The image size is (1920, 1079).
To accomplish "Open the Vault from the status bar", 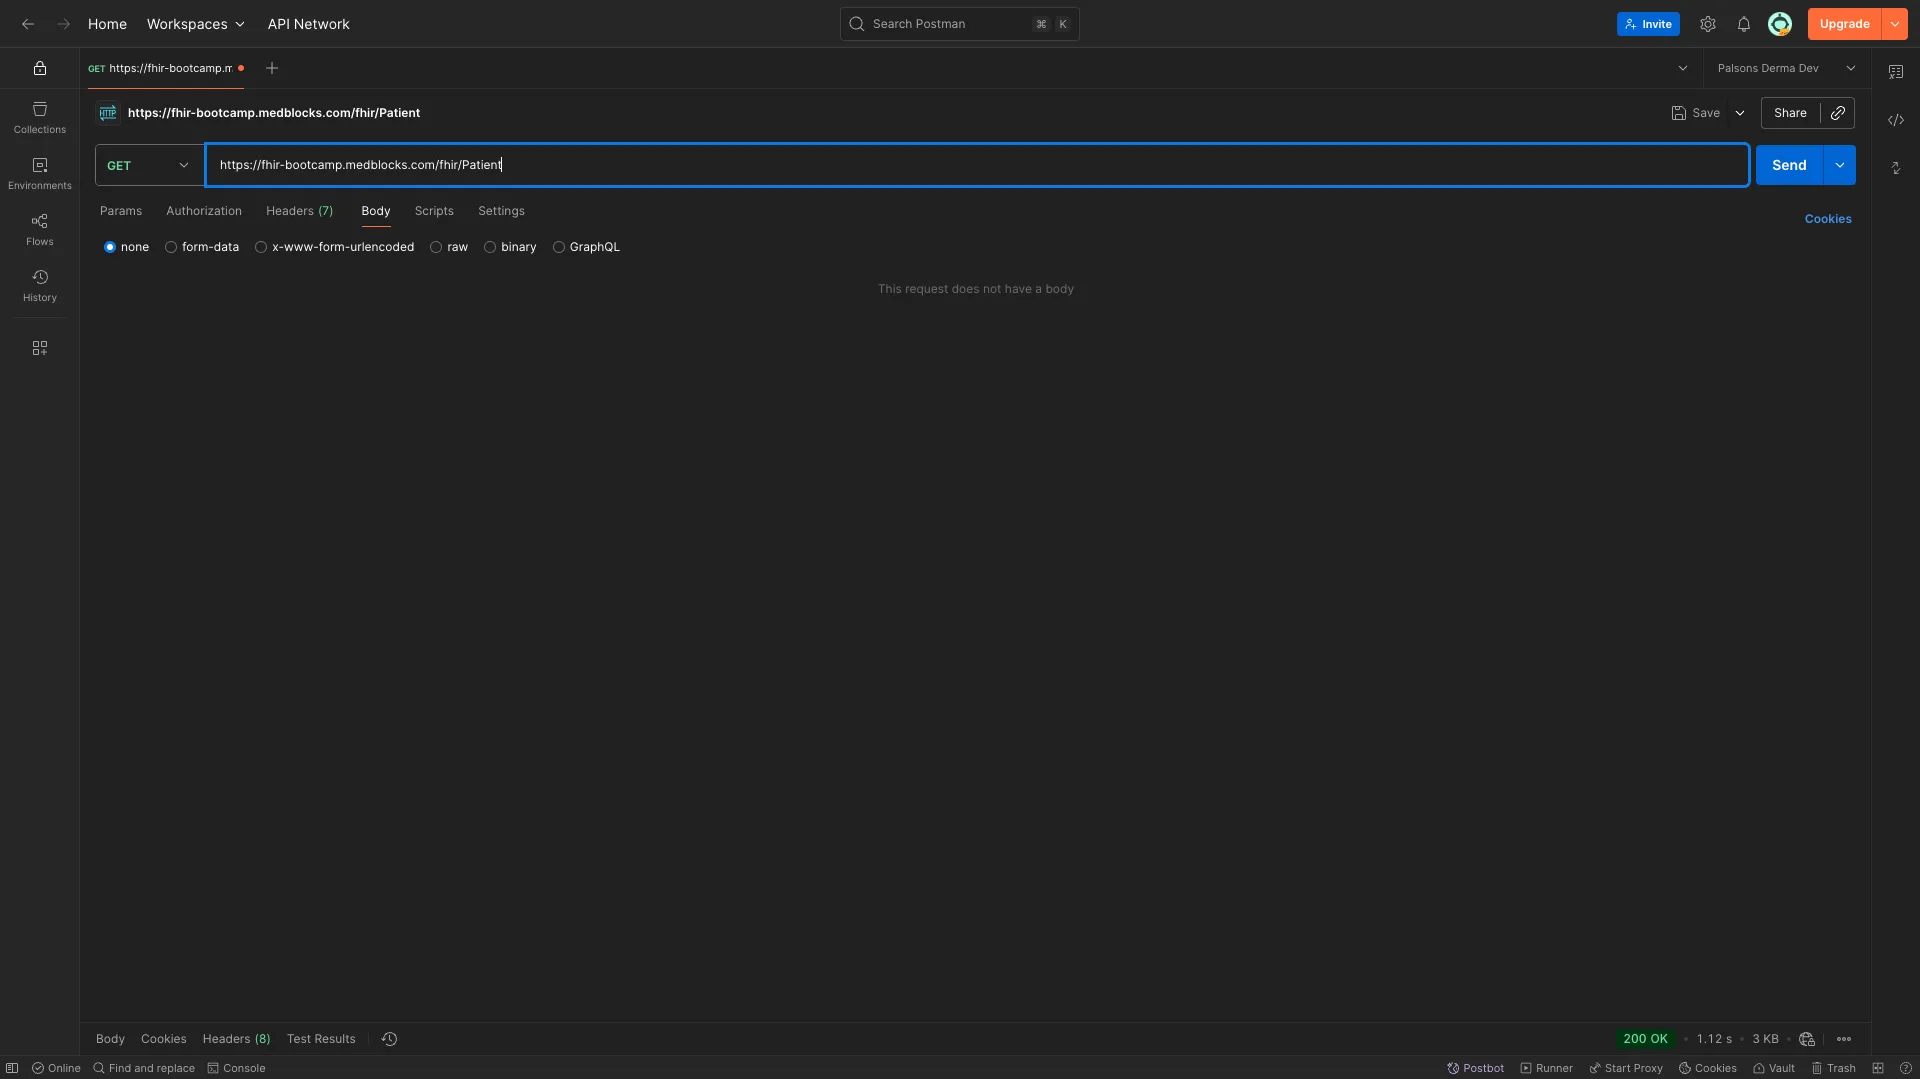I will click(x=1774, y=1068).
